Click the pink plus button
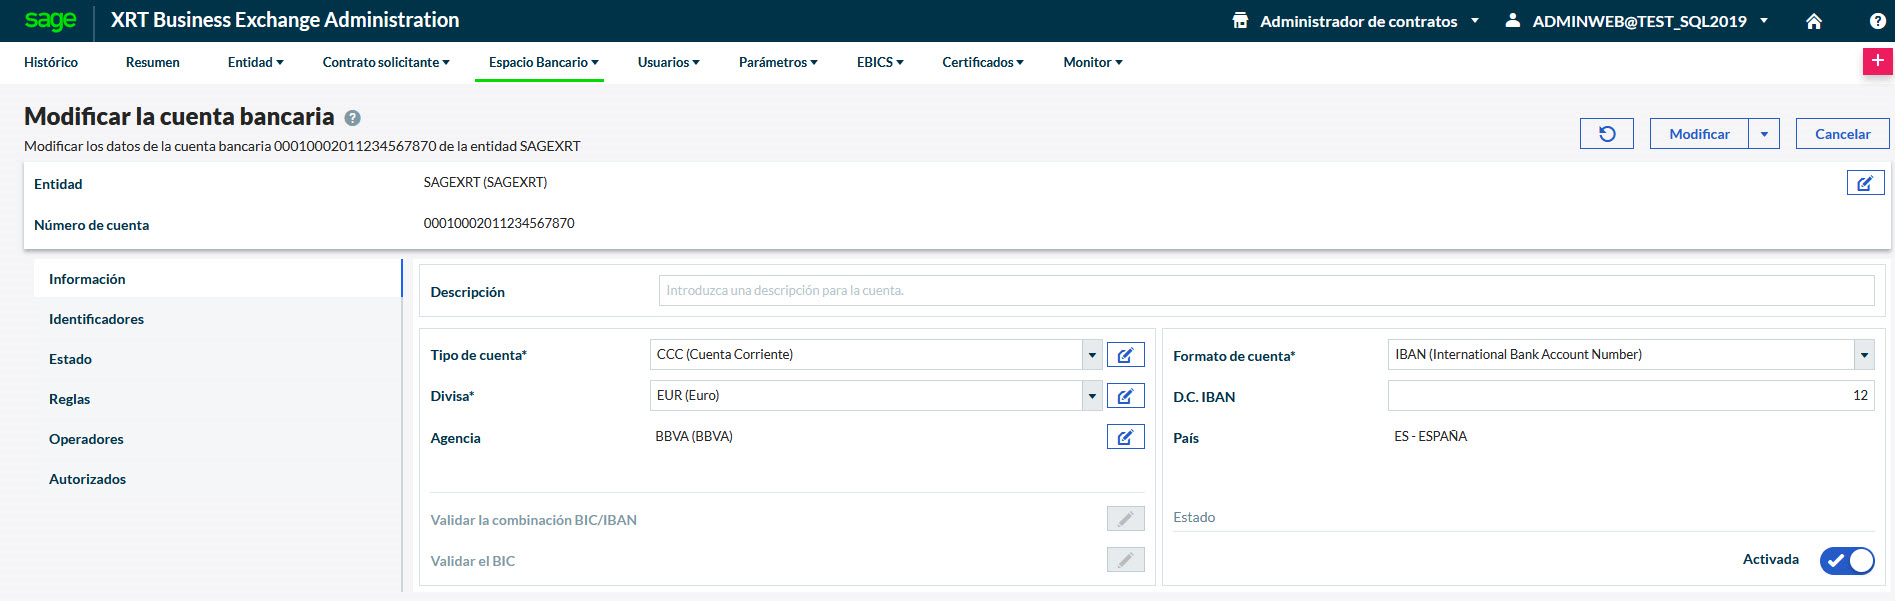The height and width of the screenshot is (601, 1895). coord(1877,61)
